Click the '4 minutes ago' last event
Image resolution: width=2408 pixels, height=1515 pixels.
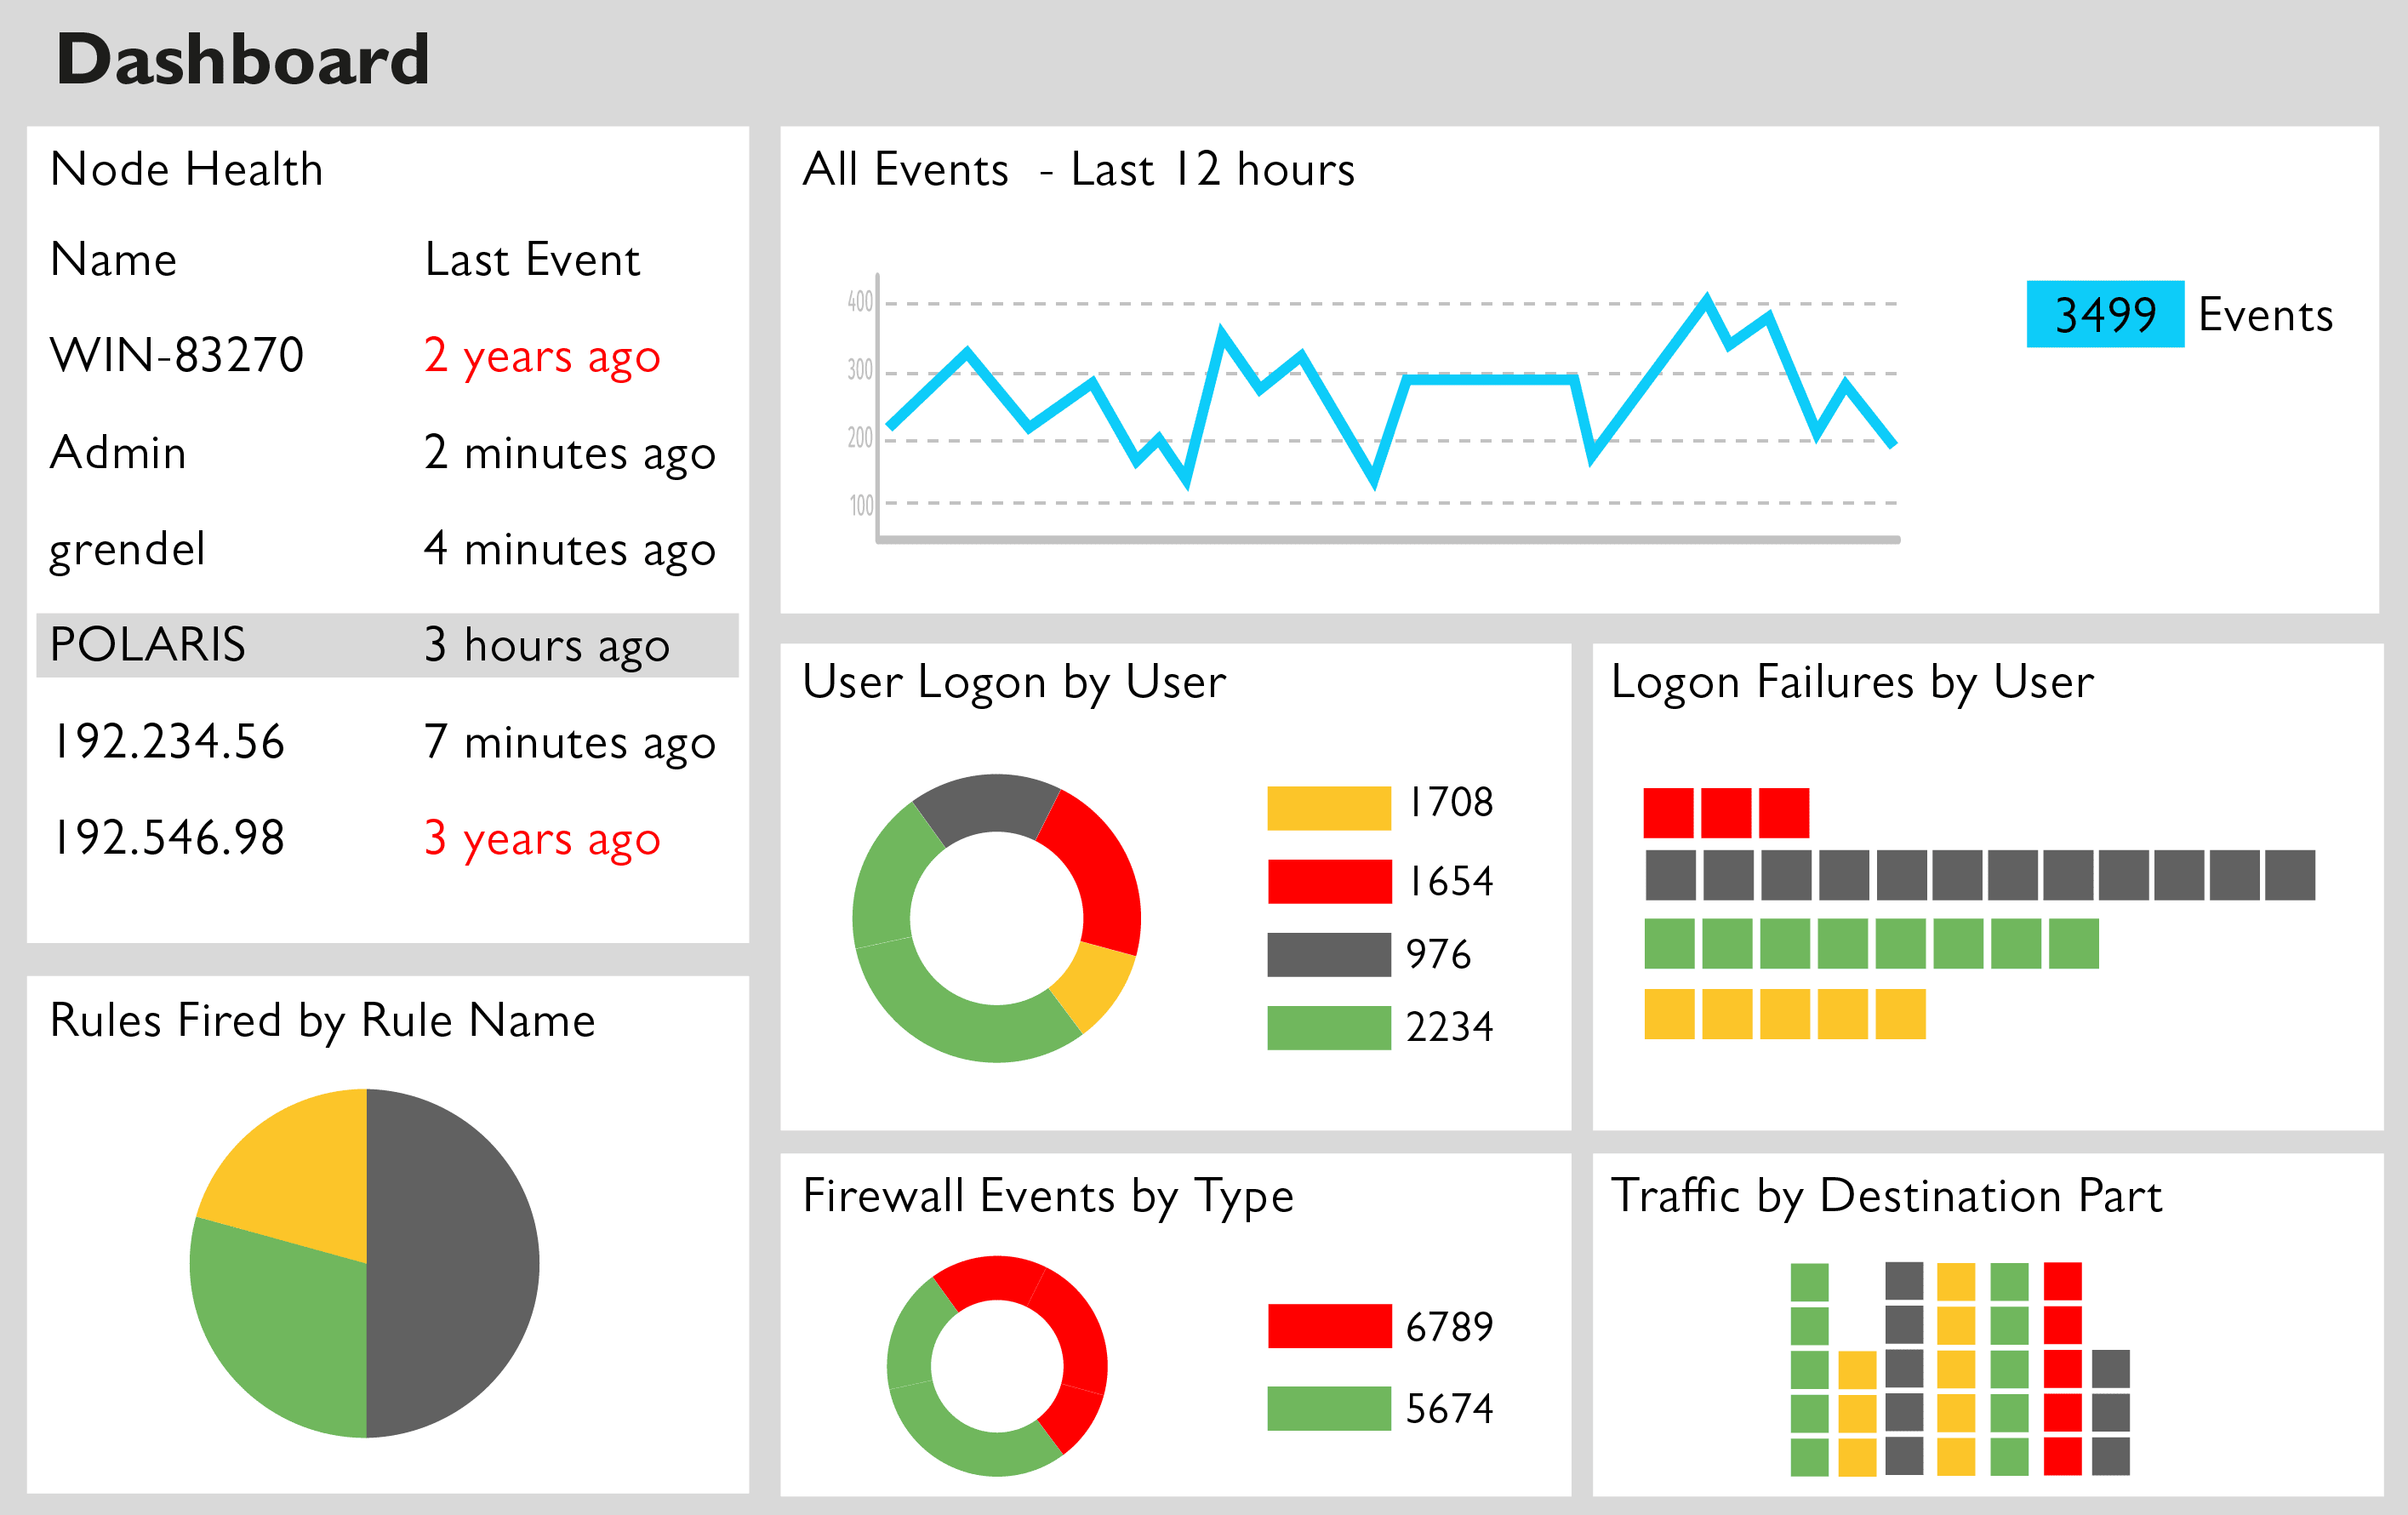[x=570, y=551]
